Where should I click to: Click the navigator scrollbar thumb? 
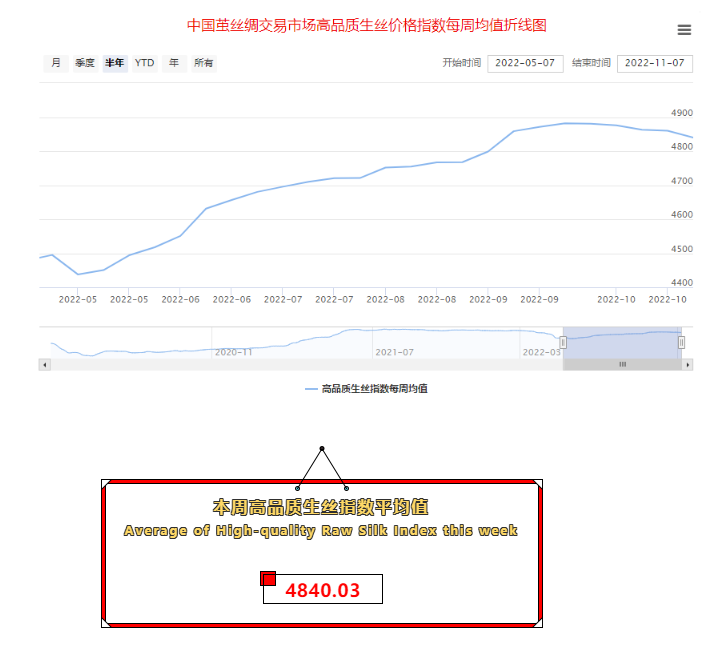pyautogui.click(x=622, y=365)
